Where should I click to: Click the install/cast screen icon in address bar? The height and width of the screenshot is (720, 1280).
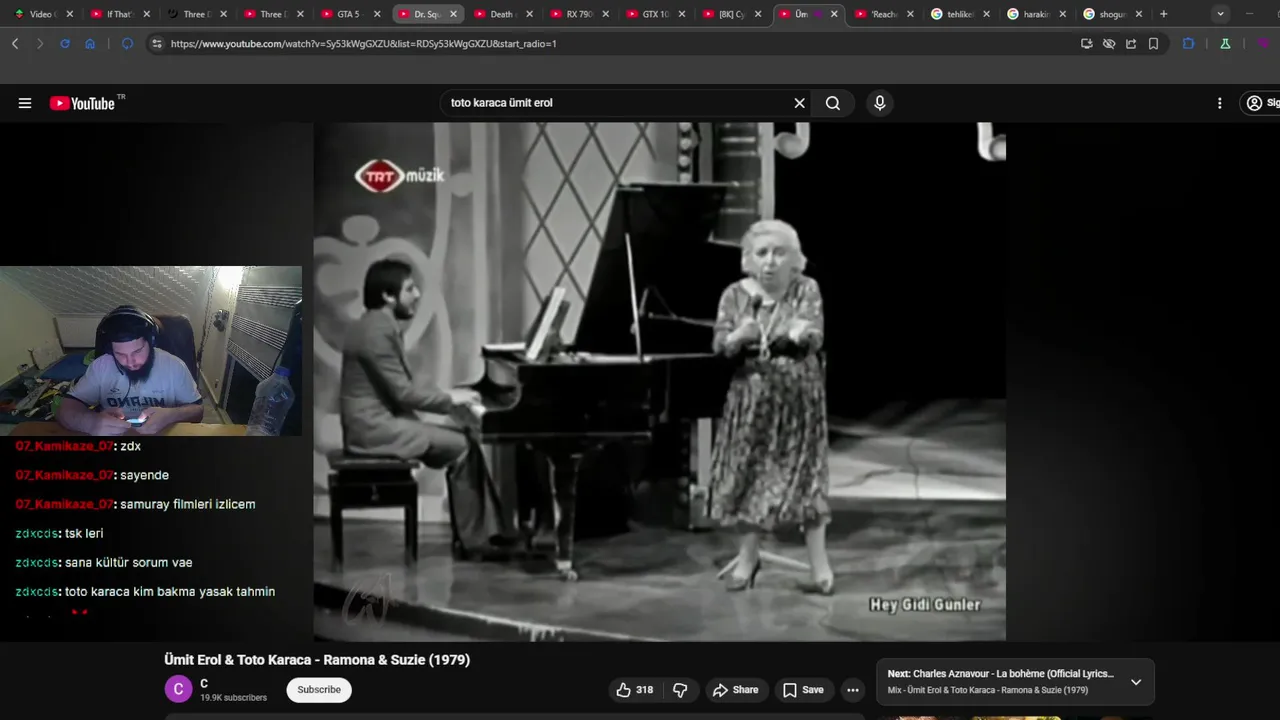[x=1087, y=44]
